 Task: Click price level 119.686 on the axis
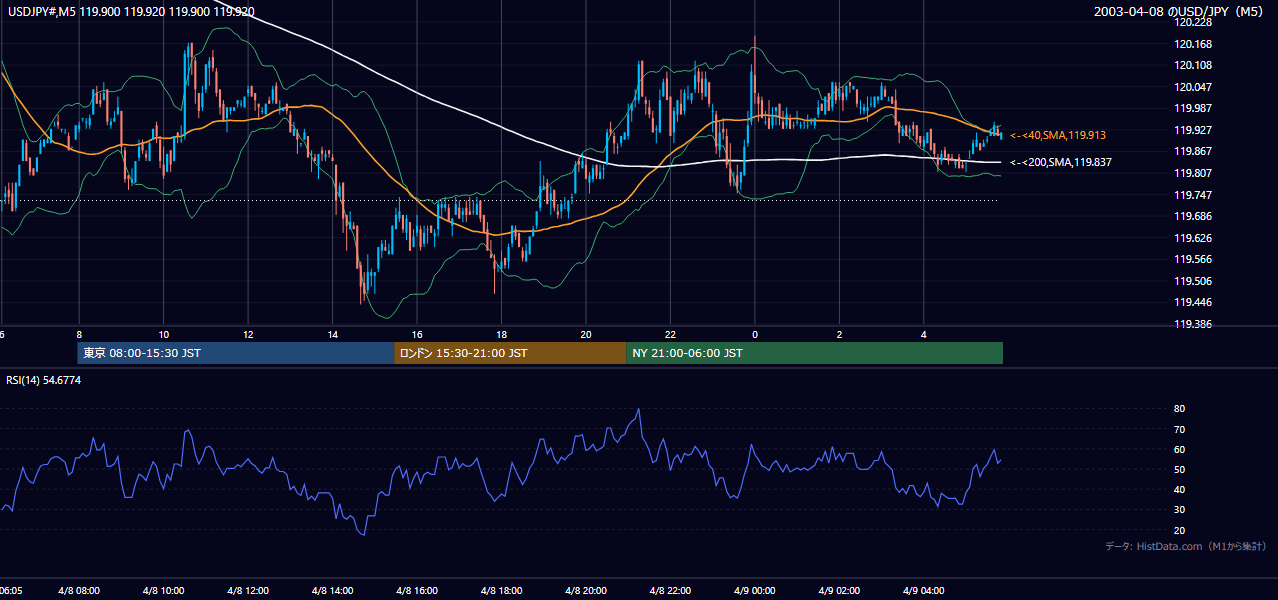[1195, 216]
